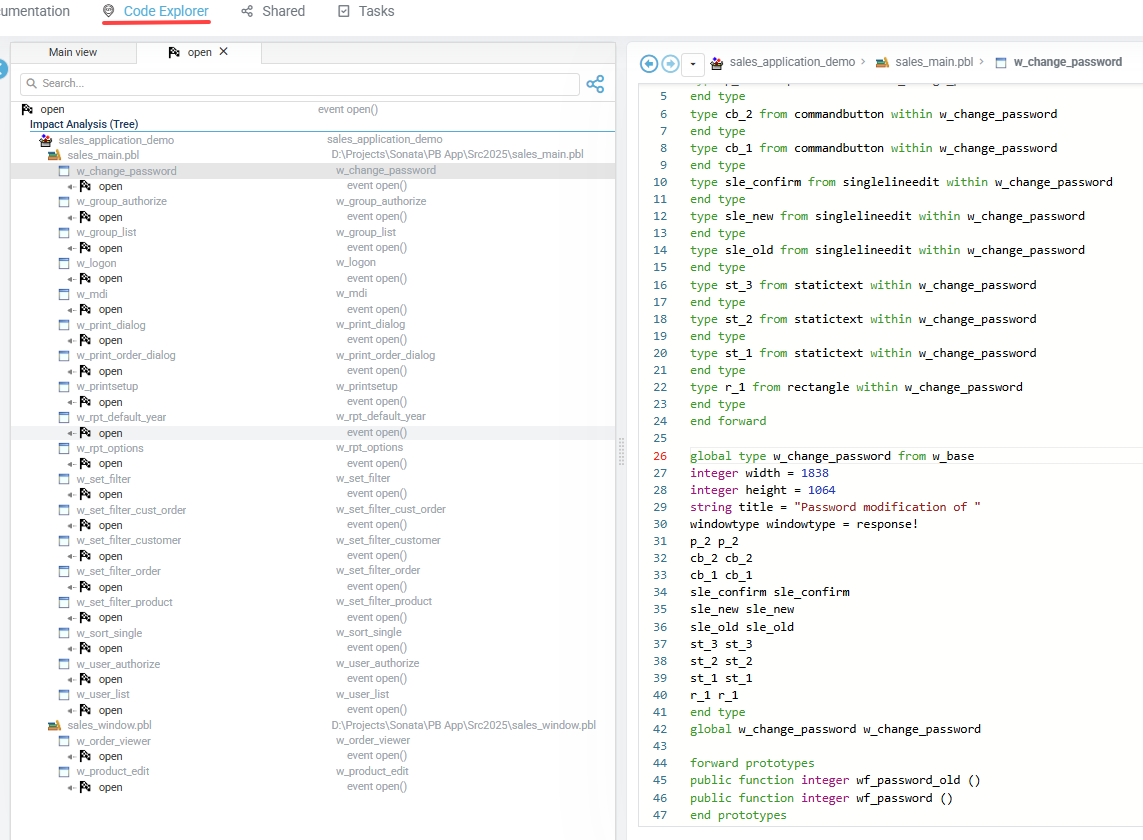Click code line 26 global type declaration
The width and height of the screenshot is (1143, 840).
pos(832,456)
